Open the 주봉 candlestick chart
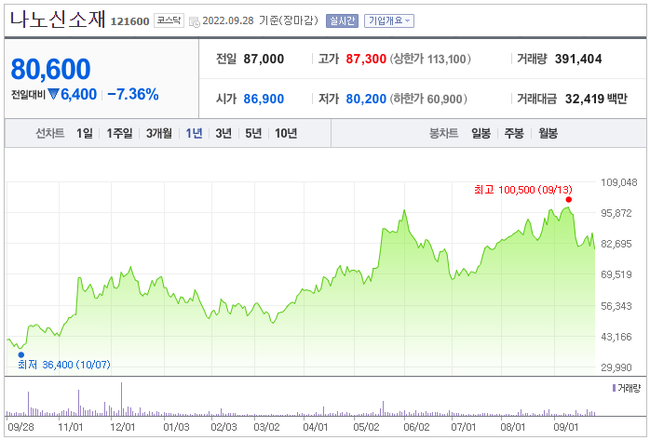The image size is (650, 440). click(x=514, y=133)
